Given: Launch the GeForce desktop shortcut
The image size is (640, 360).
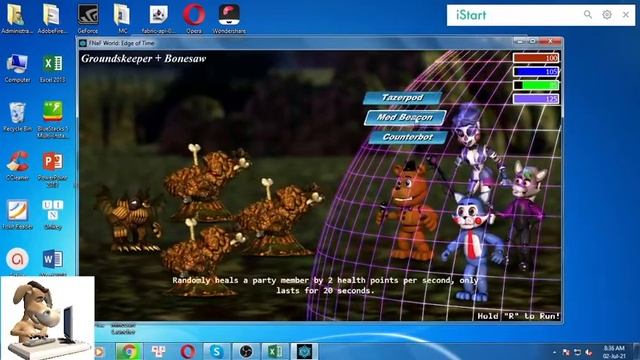Looking at the screenshot, I should (x=88, y=18).
